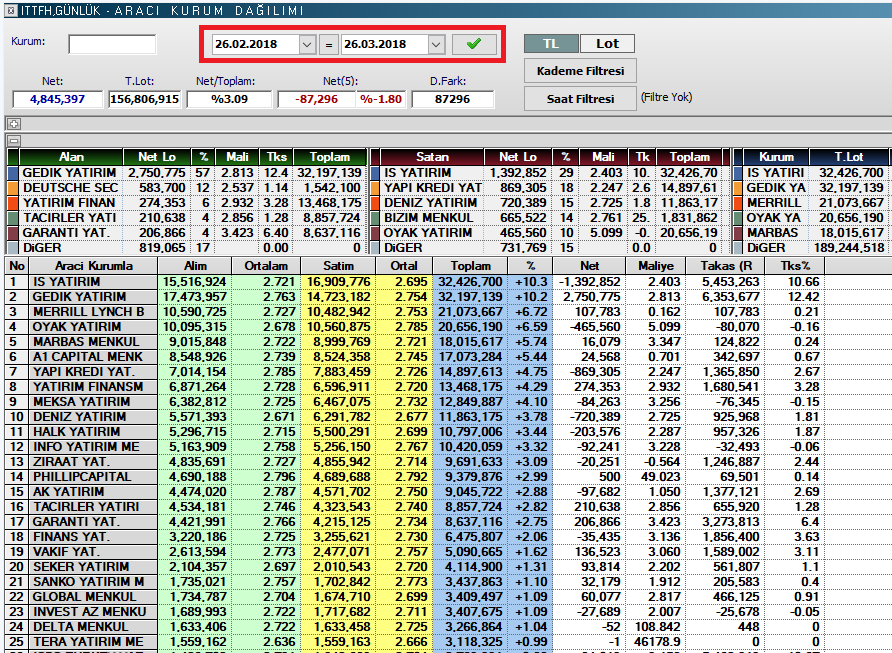Sort by the Alan column header

71,157
